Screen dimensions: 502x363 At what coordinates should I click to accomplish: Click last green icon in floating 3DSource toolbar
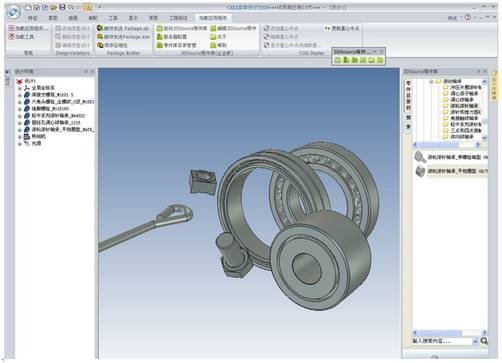coord(380,60)
